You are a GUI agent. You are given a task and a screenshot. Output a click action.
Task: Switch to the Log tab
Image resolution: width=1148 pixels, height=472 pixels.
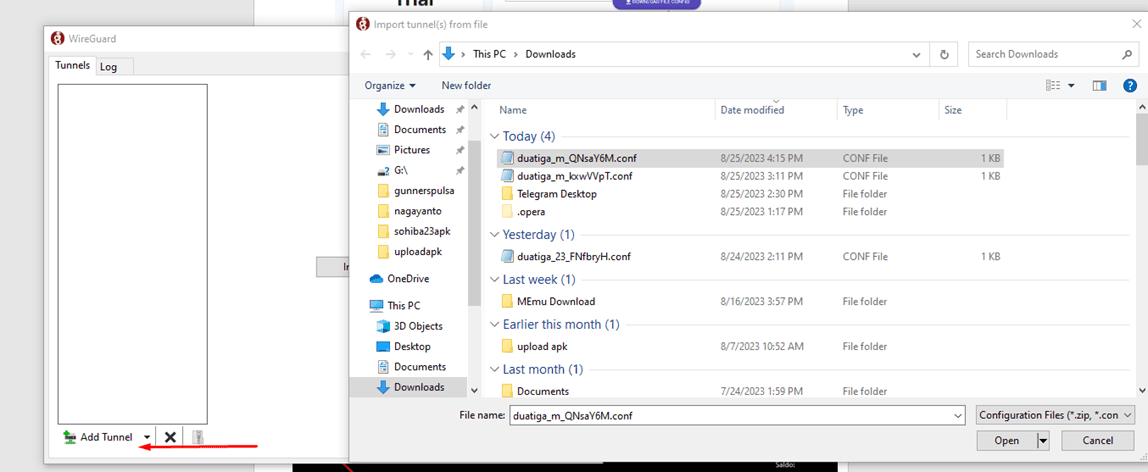[108, 66]
